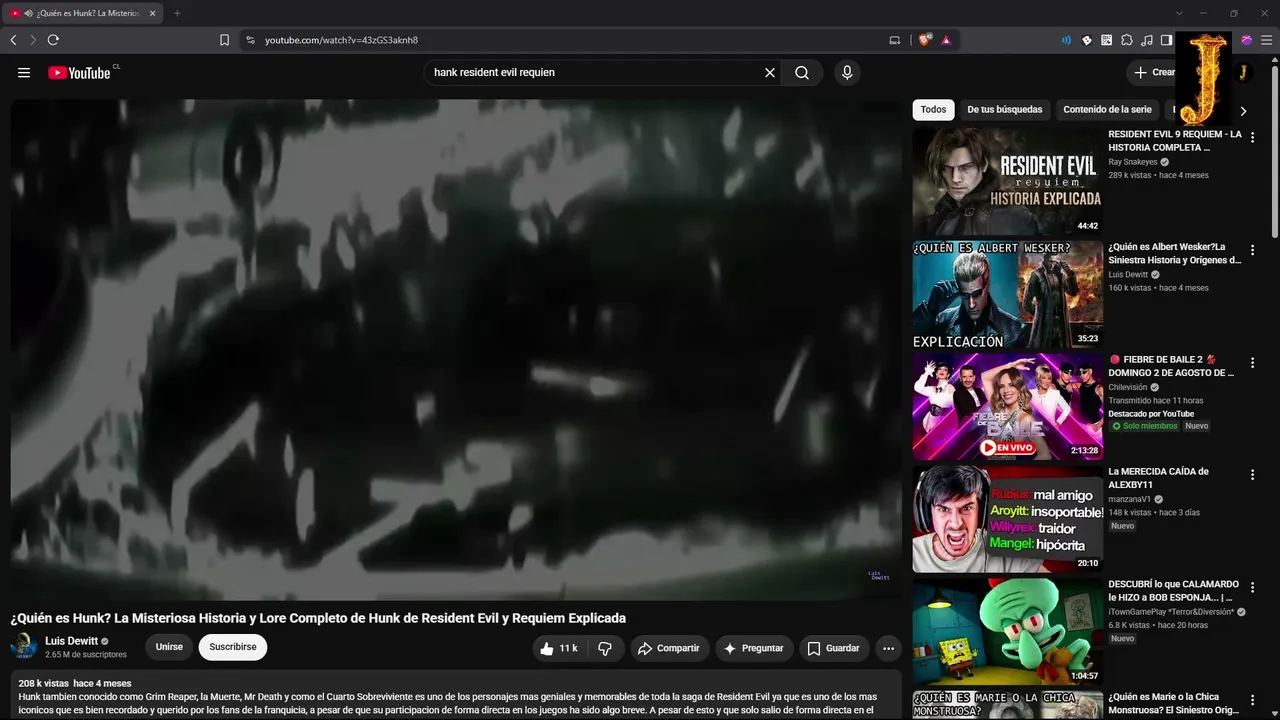Go back with the browser back arrow

click(13, 40)
